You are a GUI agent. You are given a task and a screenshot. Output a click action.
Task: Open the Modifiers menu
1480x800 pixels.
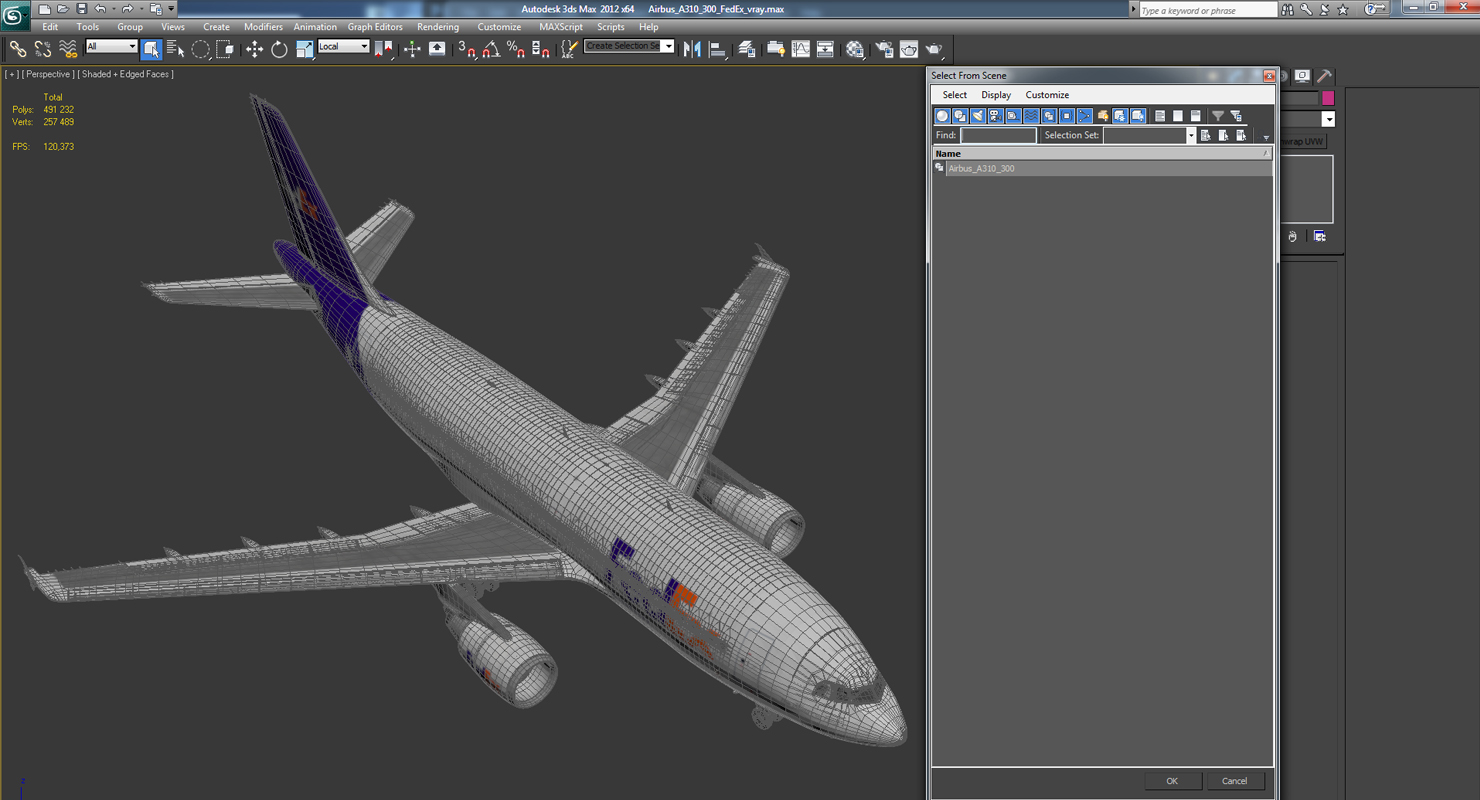(x=263, y=27)
